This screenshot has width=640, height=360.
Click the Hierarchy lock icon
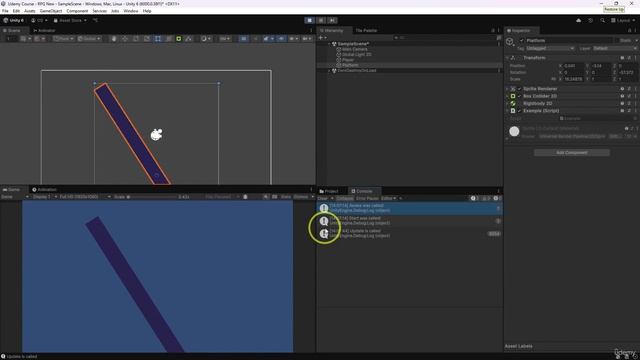pyautogui.click(x=493, y=31)
